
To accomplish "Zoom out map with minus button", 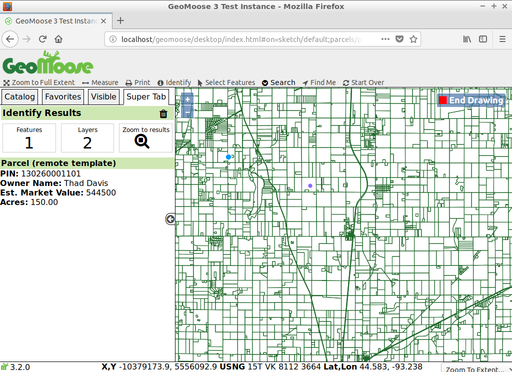I will (x=188, y=113).
